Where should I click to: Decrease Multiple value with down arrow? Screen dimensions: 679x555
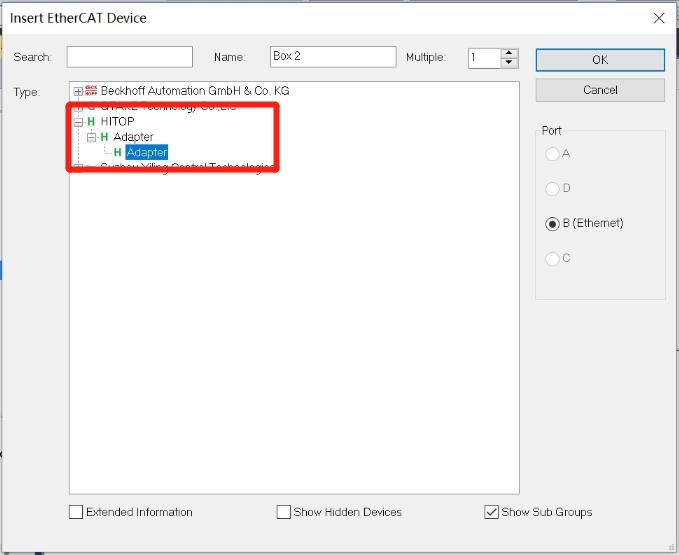tap(509, 63)
